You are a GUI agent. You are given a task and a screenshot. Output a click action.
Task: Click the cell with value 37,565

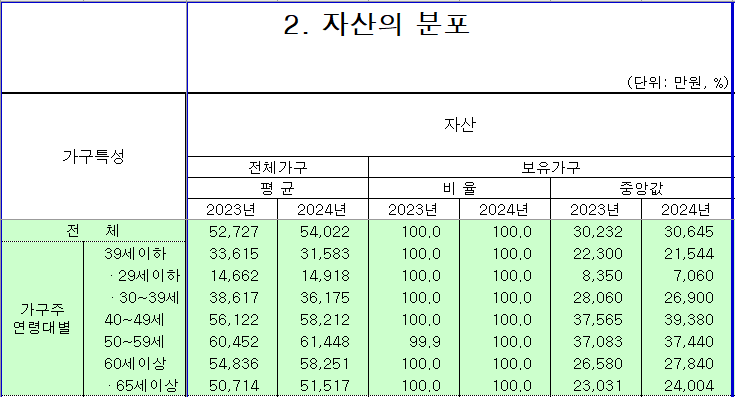point(596,320)
